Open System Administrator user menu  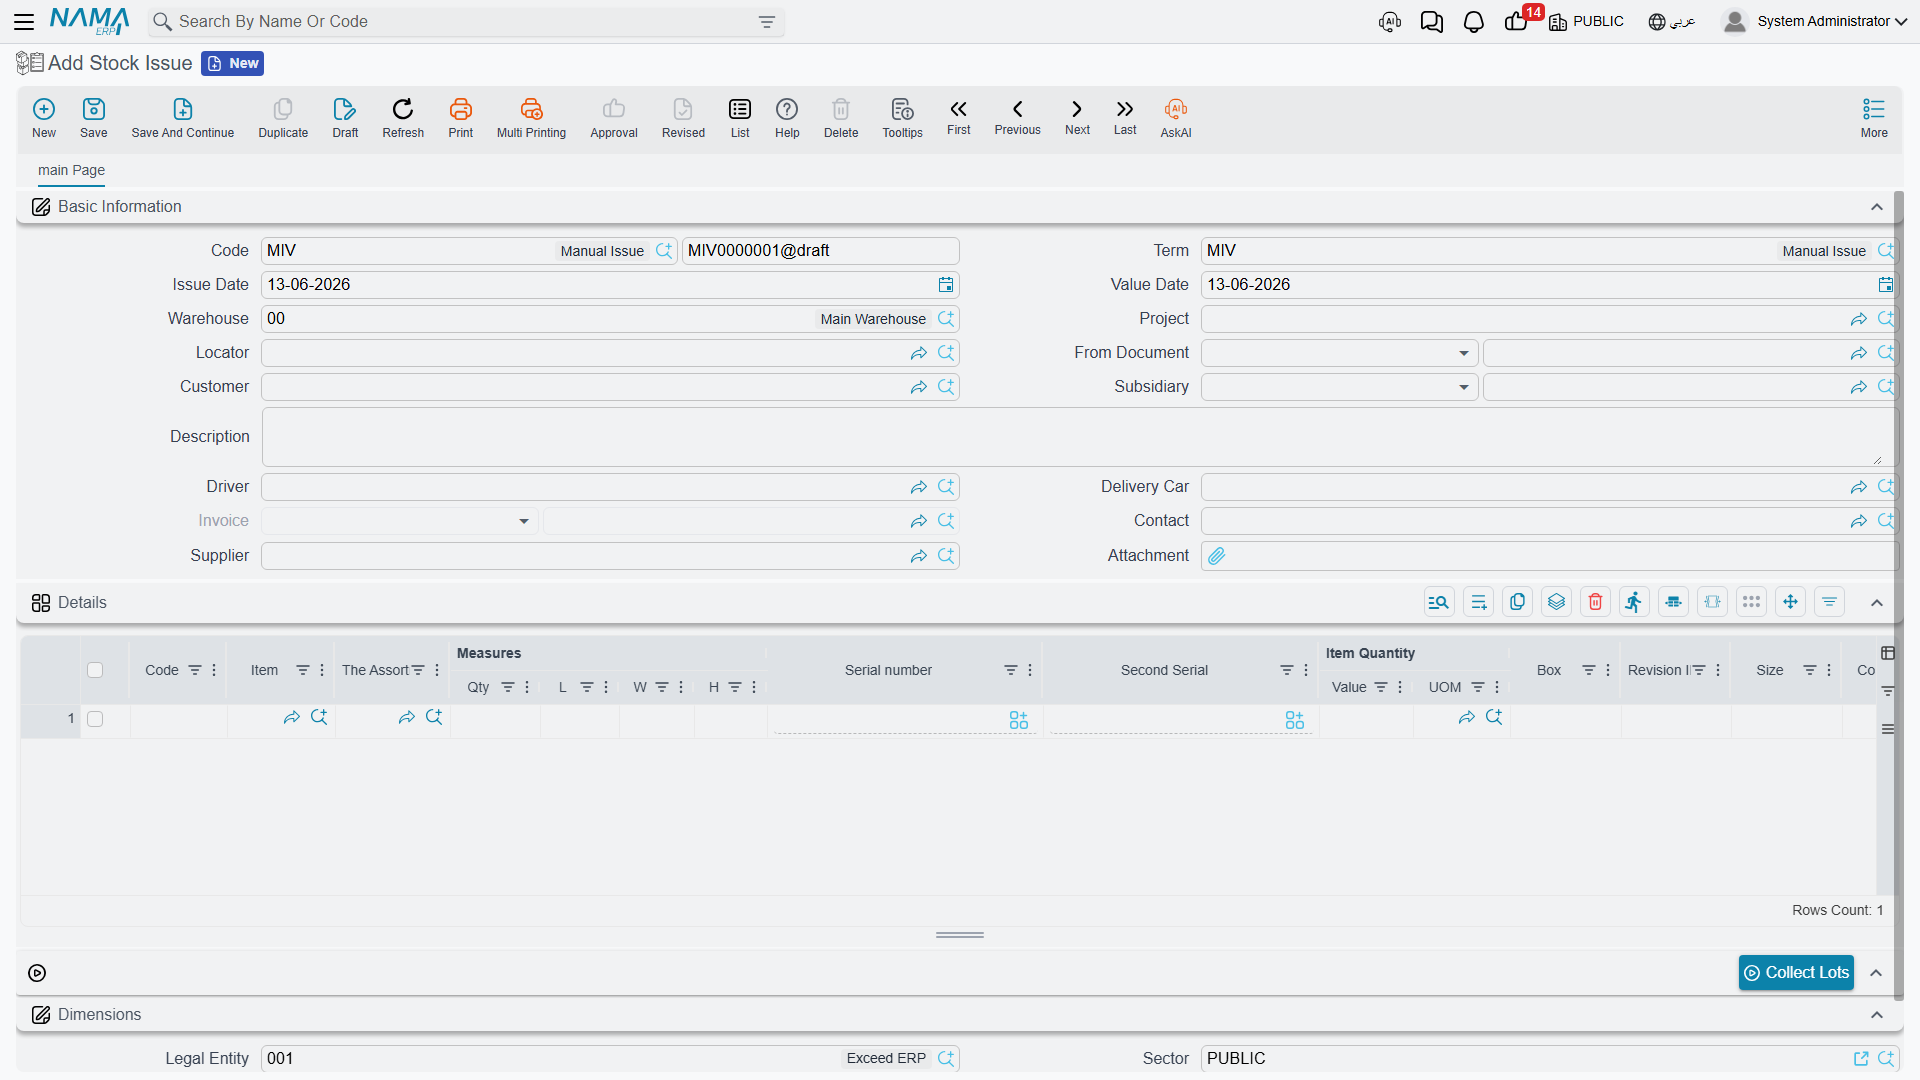point(1815,22)
